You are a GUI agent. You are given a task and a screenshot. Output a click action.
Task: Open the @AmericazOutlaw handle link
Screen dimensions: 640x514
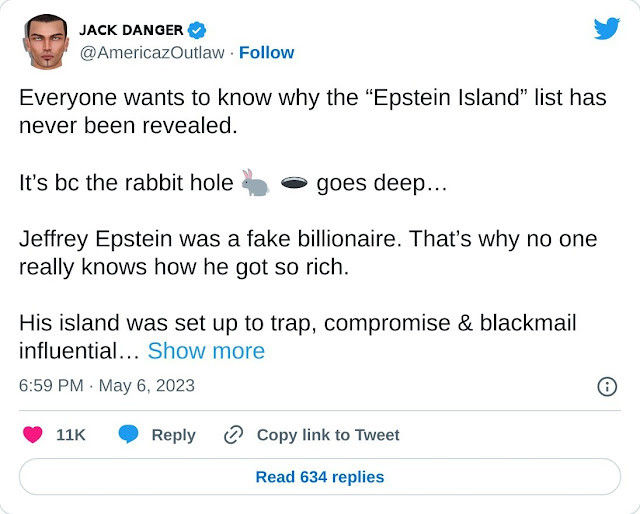click(x=150, y=52)
